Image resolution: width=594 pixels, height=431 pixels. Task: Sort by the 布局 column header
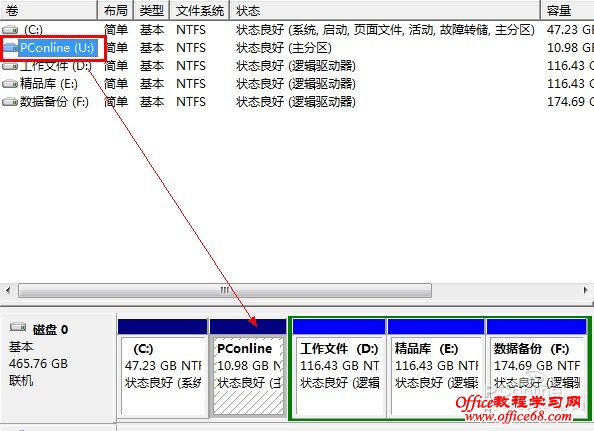click(116, 10)
